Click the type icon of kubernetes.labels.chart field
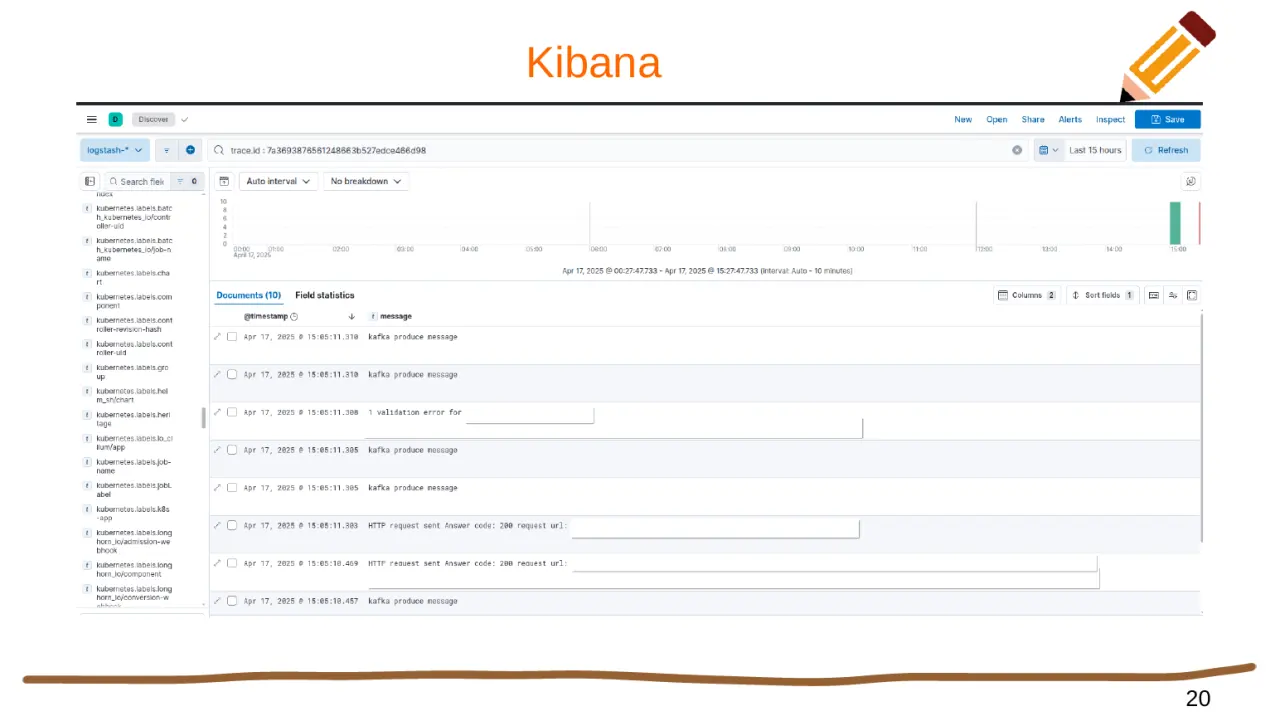 tap(87, 273)
